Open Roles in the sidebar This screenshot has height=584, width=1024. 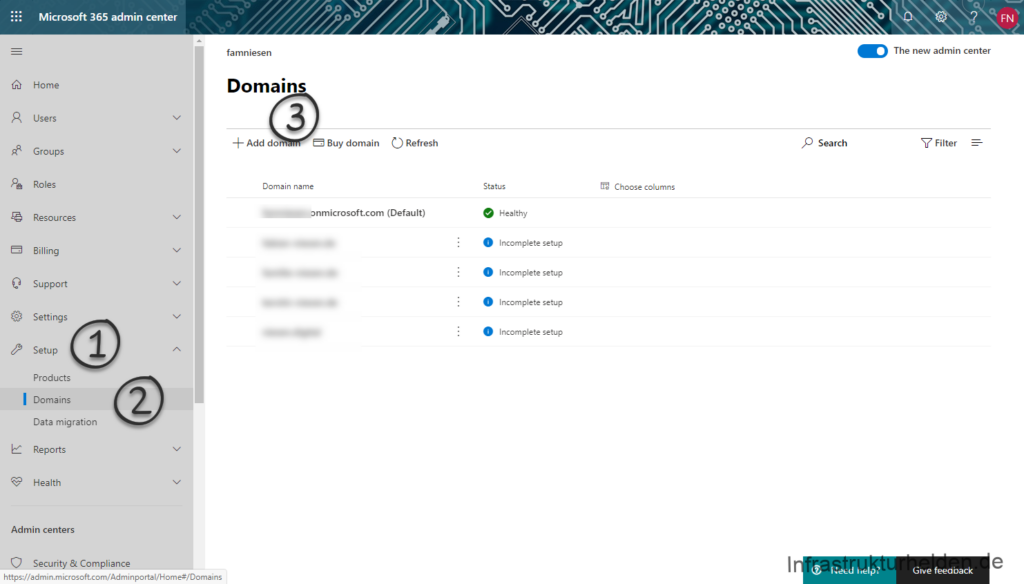(x=44, y=184)
